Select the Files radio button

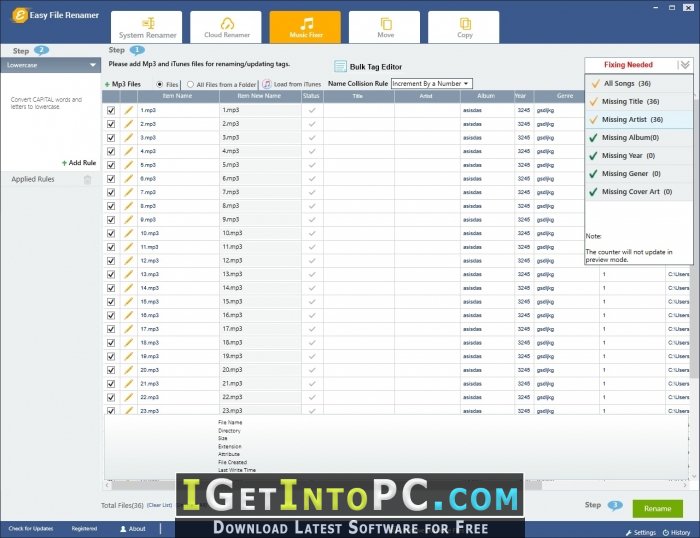(159, 84)
